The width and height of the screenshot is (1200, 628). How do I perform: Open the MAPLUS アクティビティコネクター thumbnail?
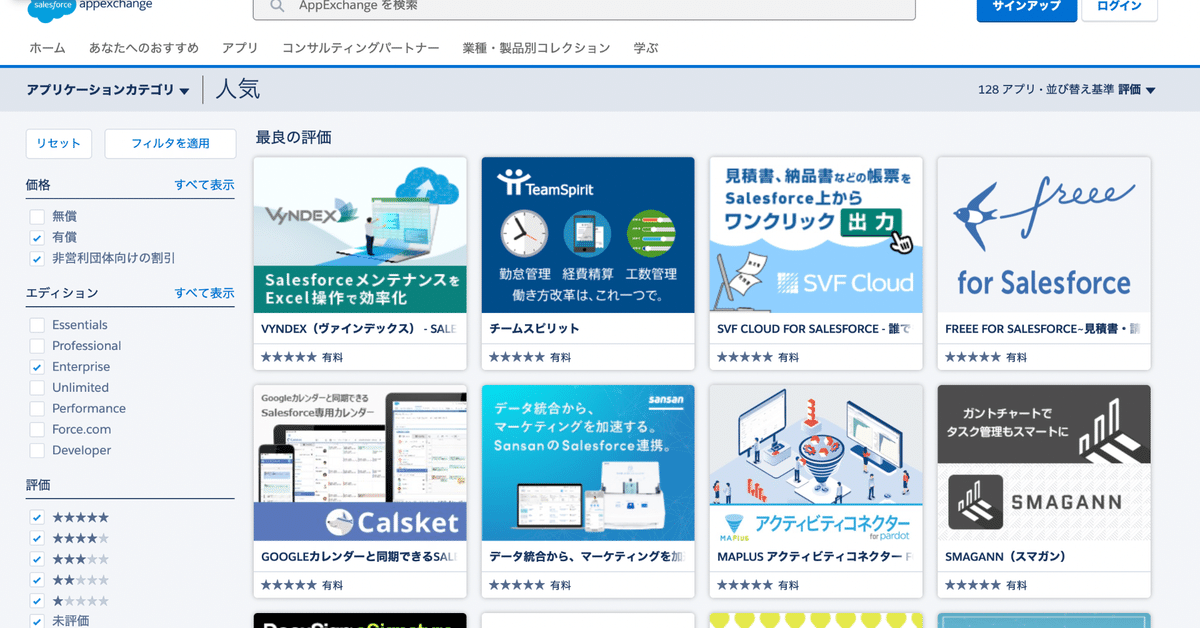pyautogui.click(x=816, y=463)
